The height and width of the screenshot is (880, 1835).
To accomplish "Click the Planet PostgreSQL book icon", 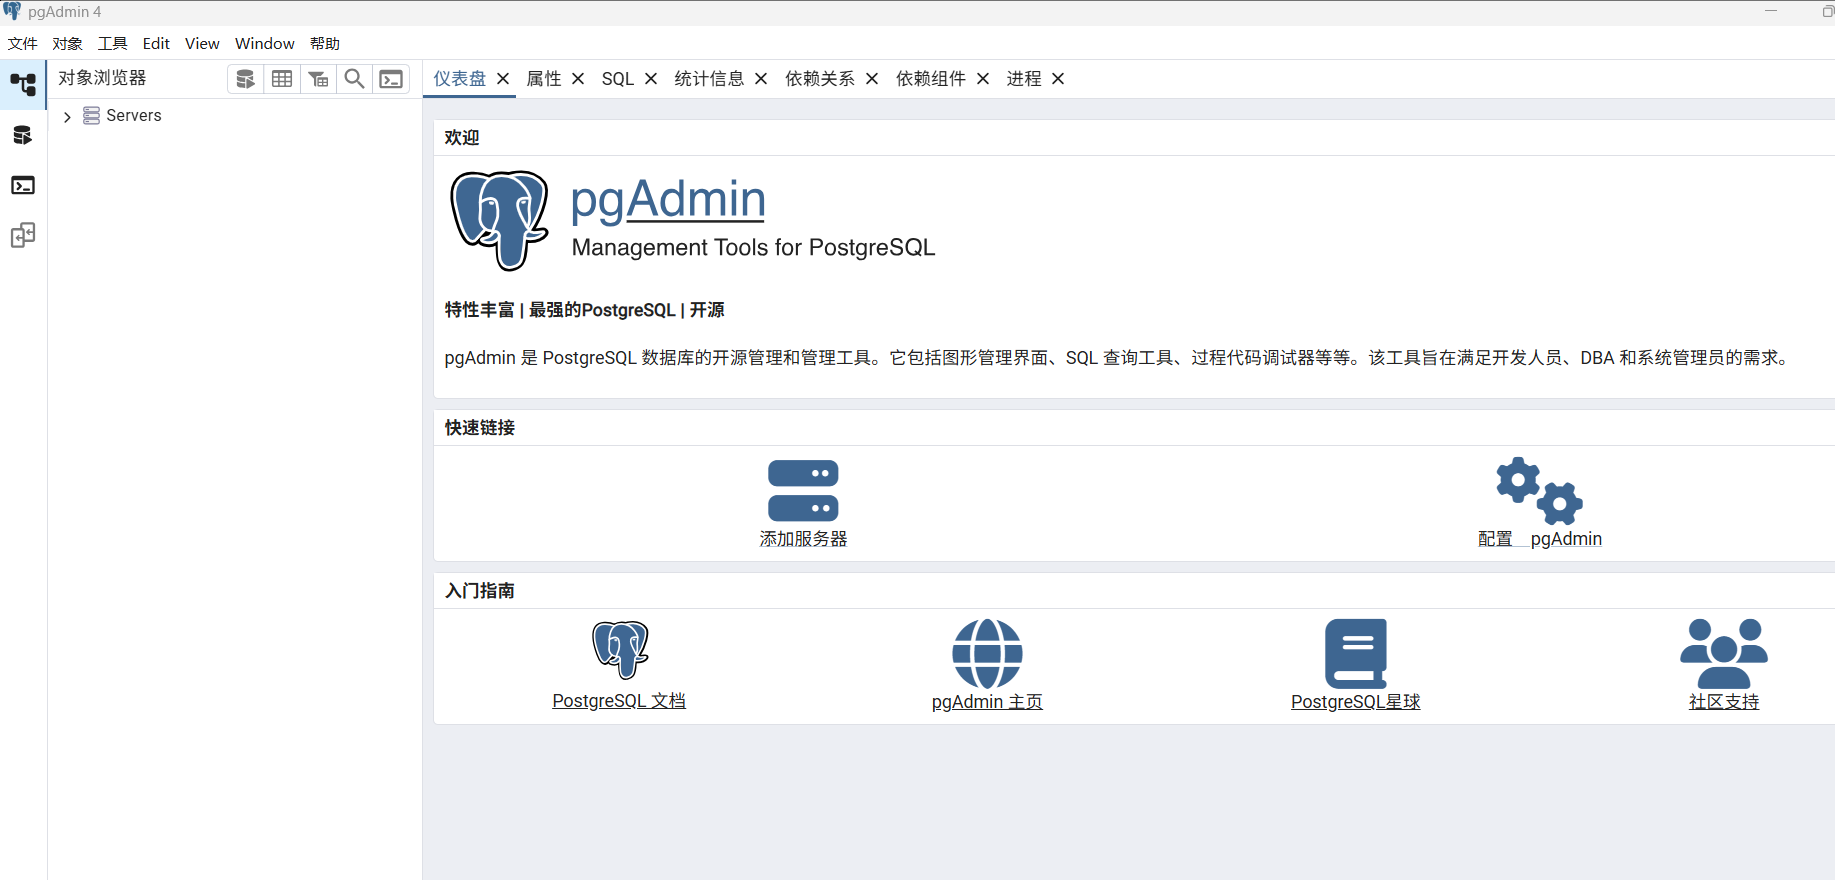I will pos(1356,653).
